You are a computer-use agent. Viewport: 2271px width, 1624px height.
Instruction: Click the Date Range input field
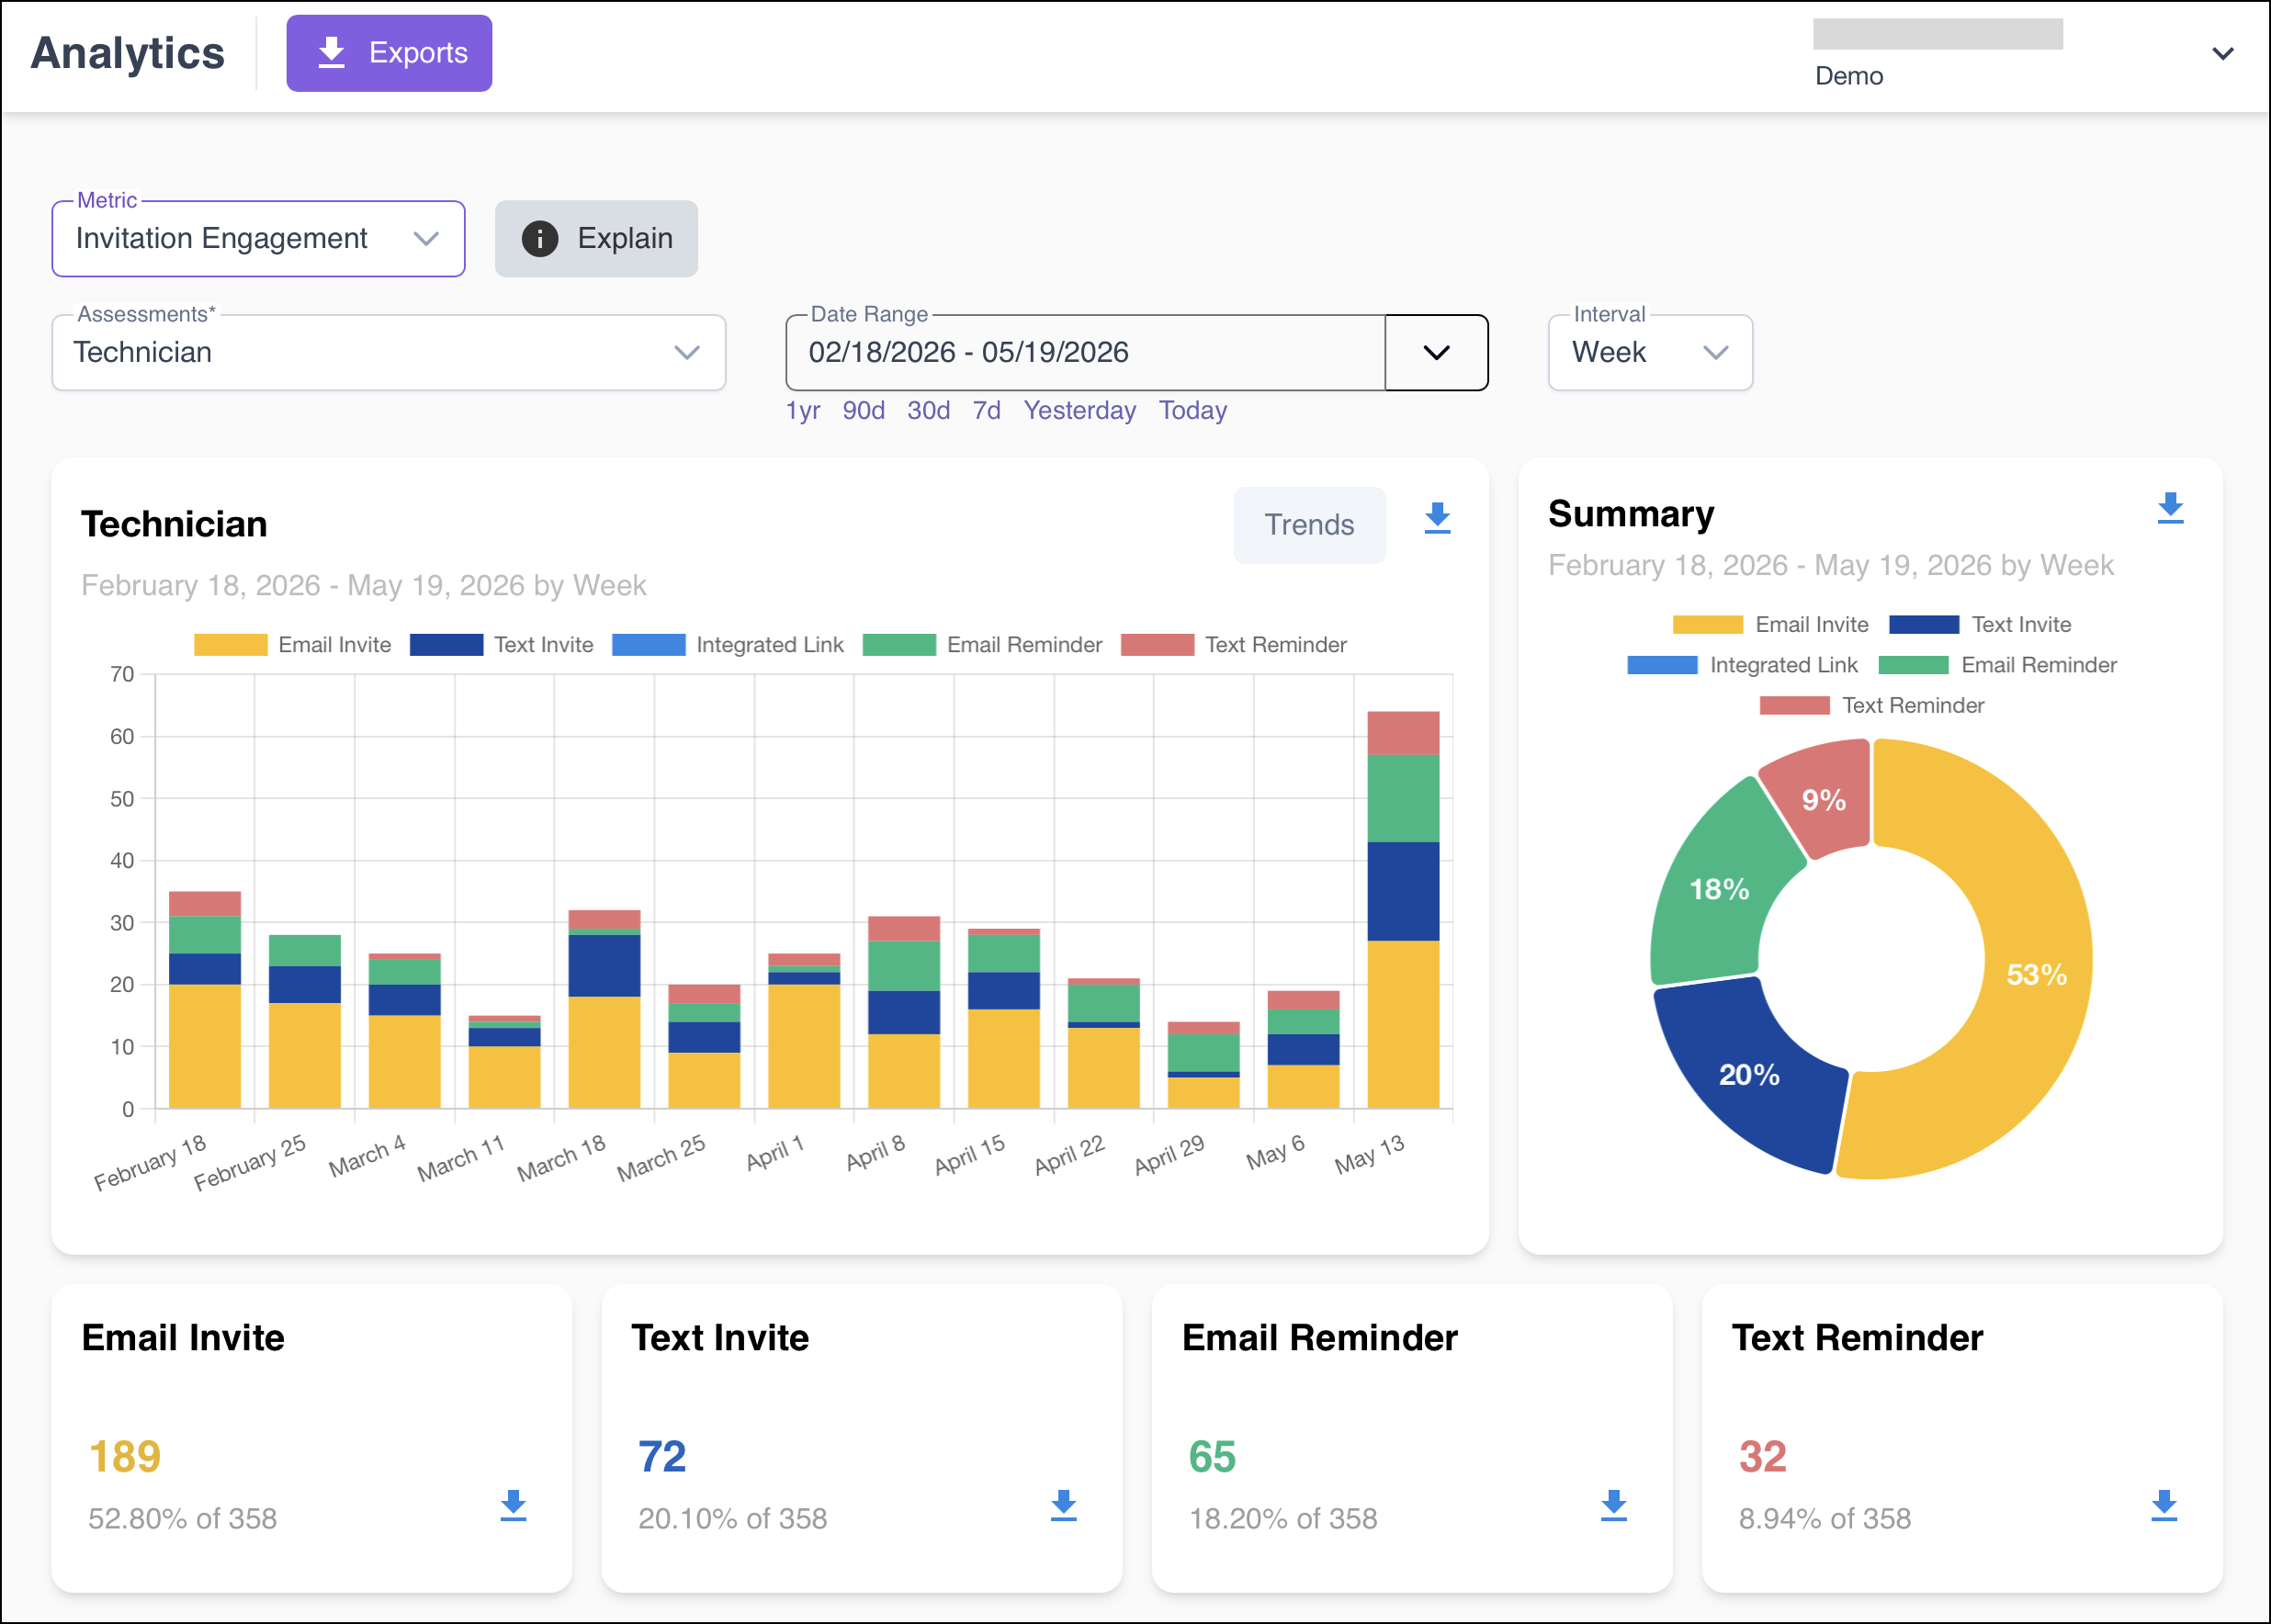(1085, 352)
